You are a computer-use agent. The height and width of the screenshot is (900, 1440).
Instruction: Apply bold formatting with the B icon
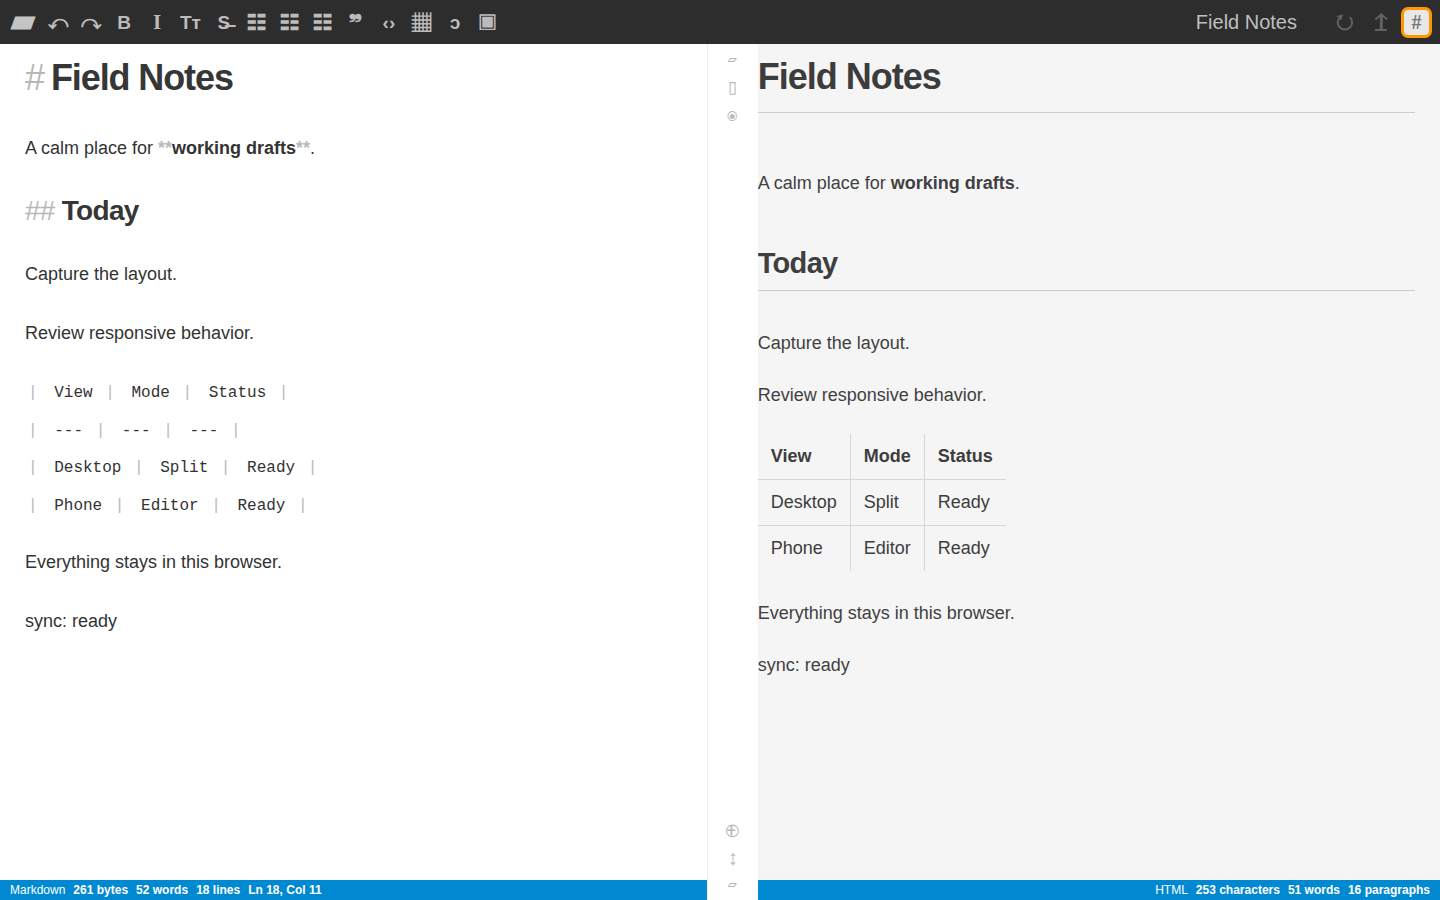(124, 22)
